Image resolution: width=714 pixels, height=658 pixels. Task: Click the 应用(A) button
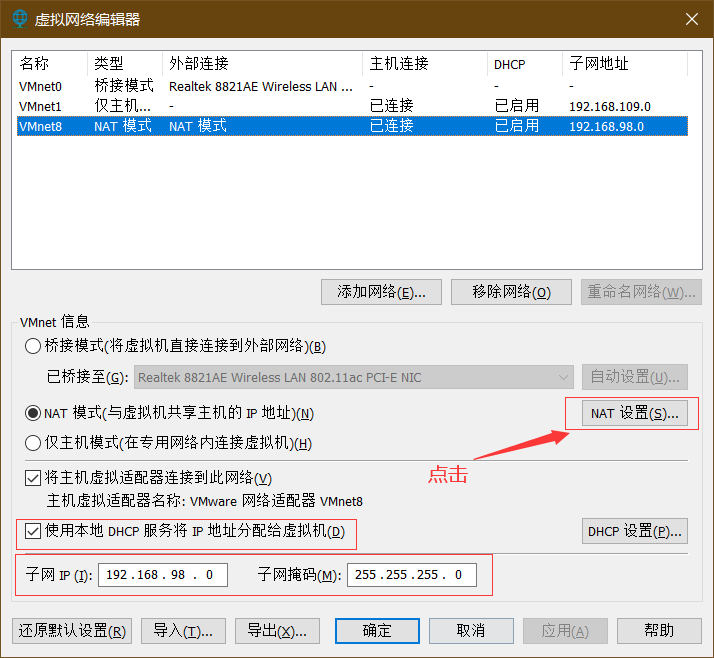click(565, 631)
